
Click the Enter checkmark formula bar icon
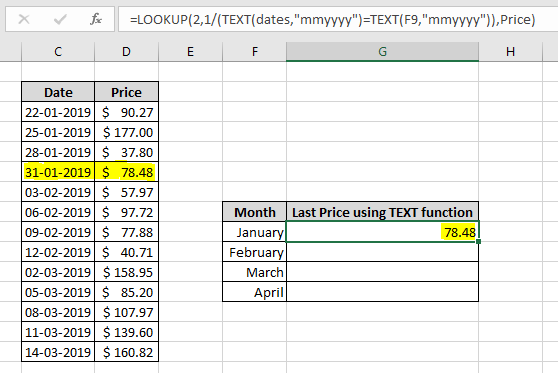[60, 19]
